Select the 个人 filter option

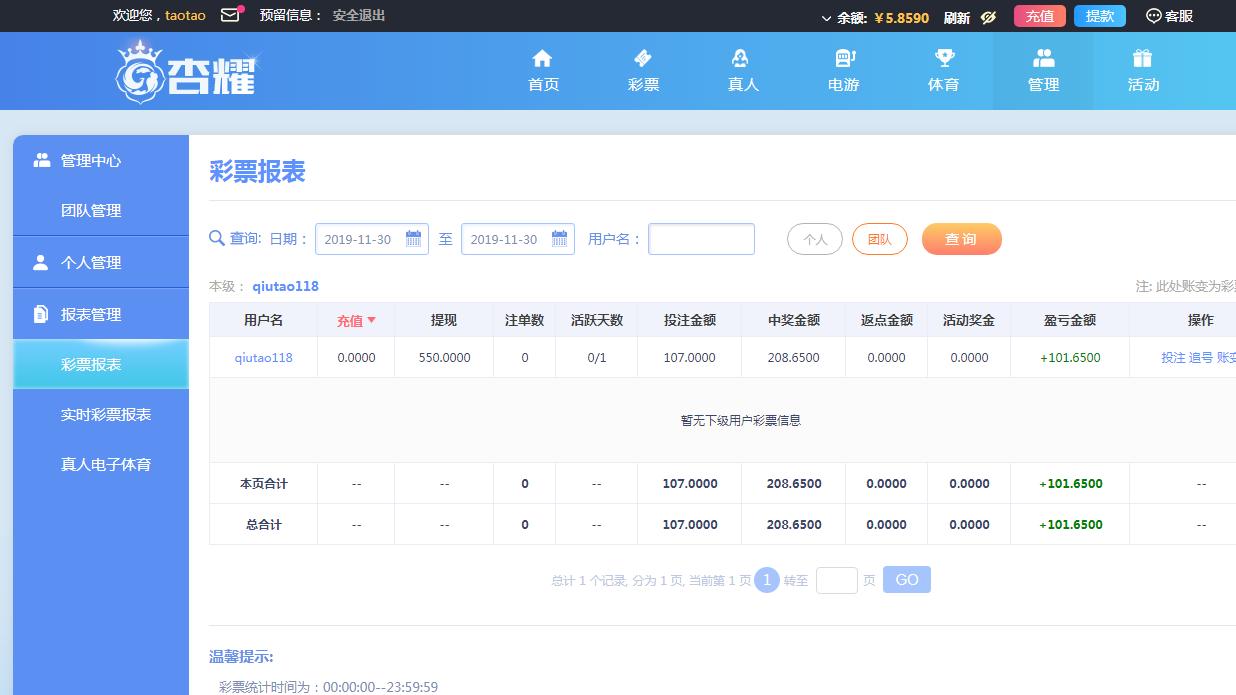pyautogui.click(x=815, y=239)
